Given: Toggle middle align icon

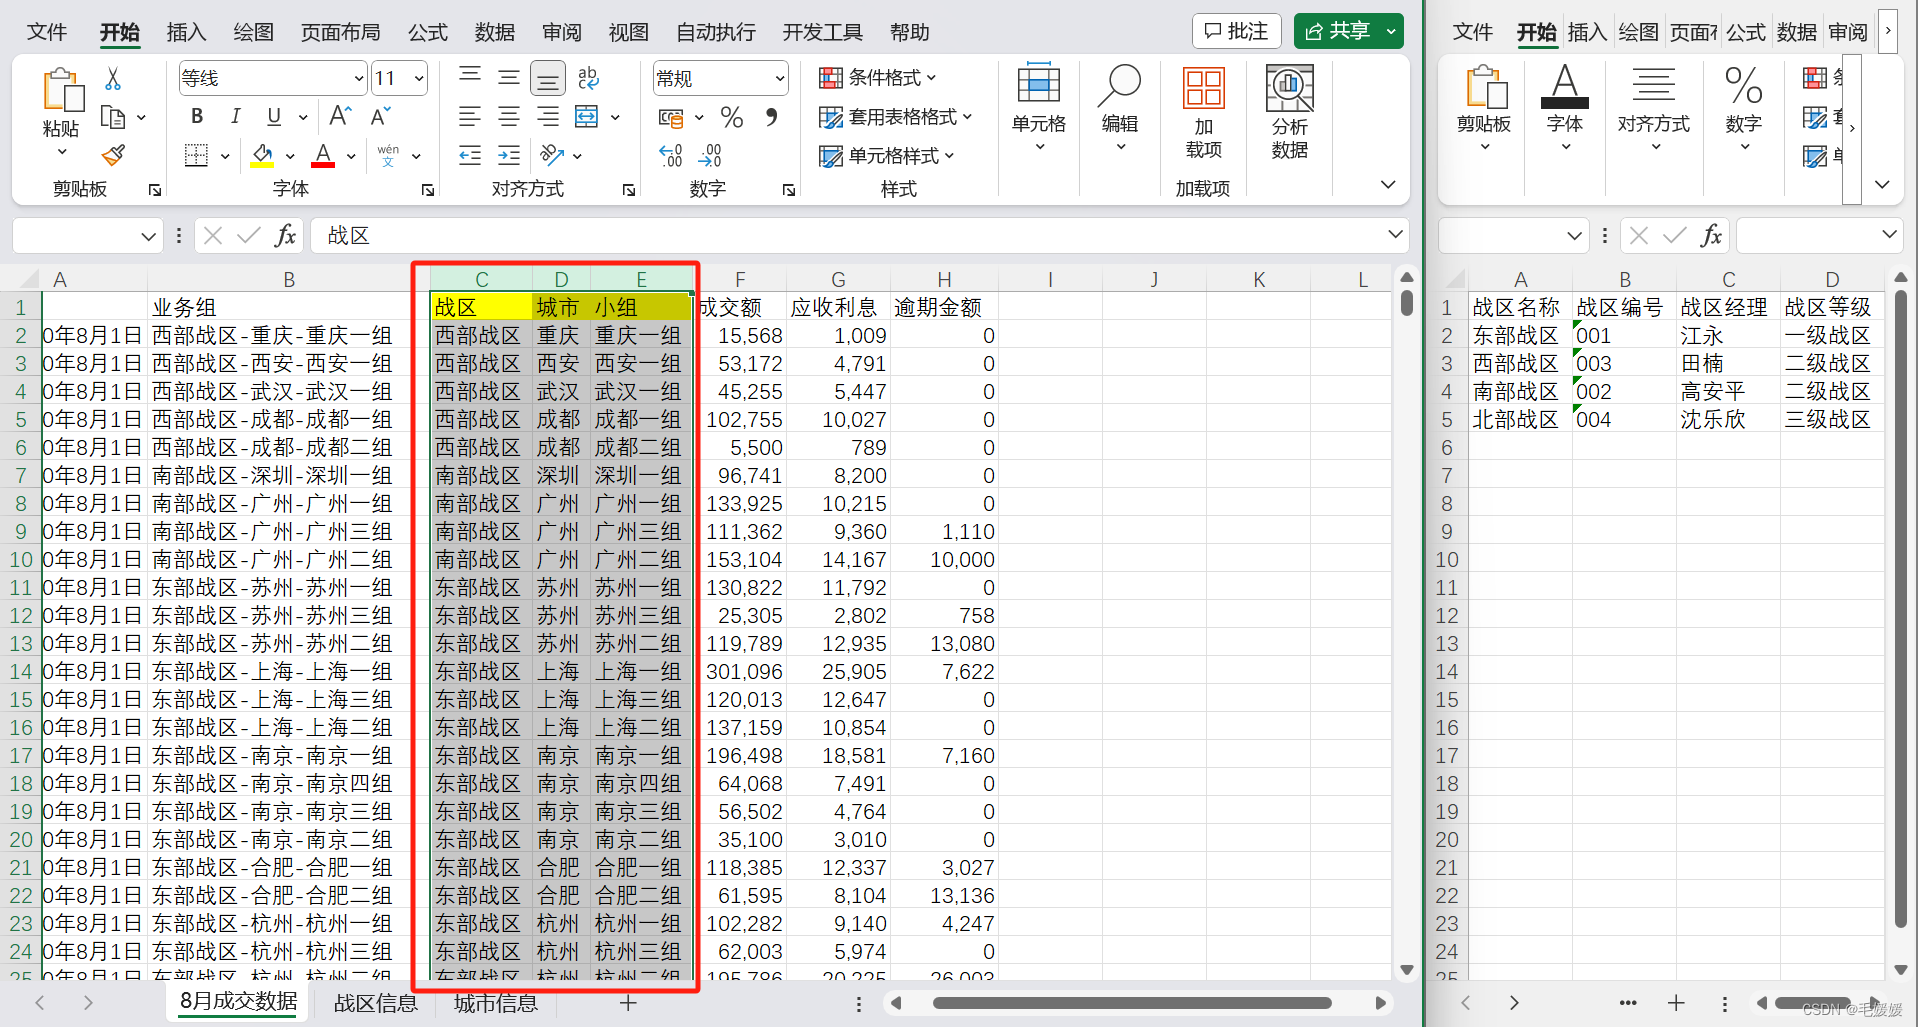Looking at the screenshot, I should click(508, 77).
